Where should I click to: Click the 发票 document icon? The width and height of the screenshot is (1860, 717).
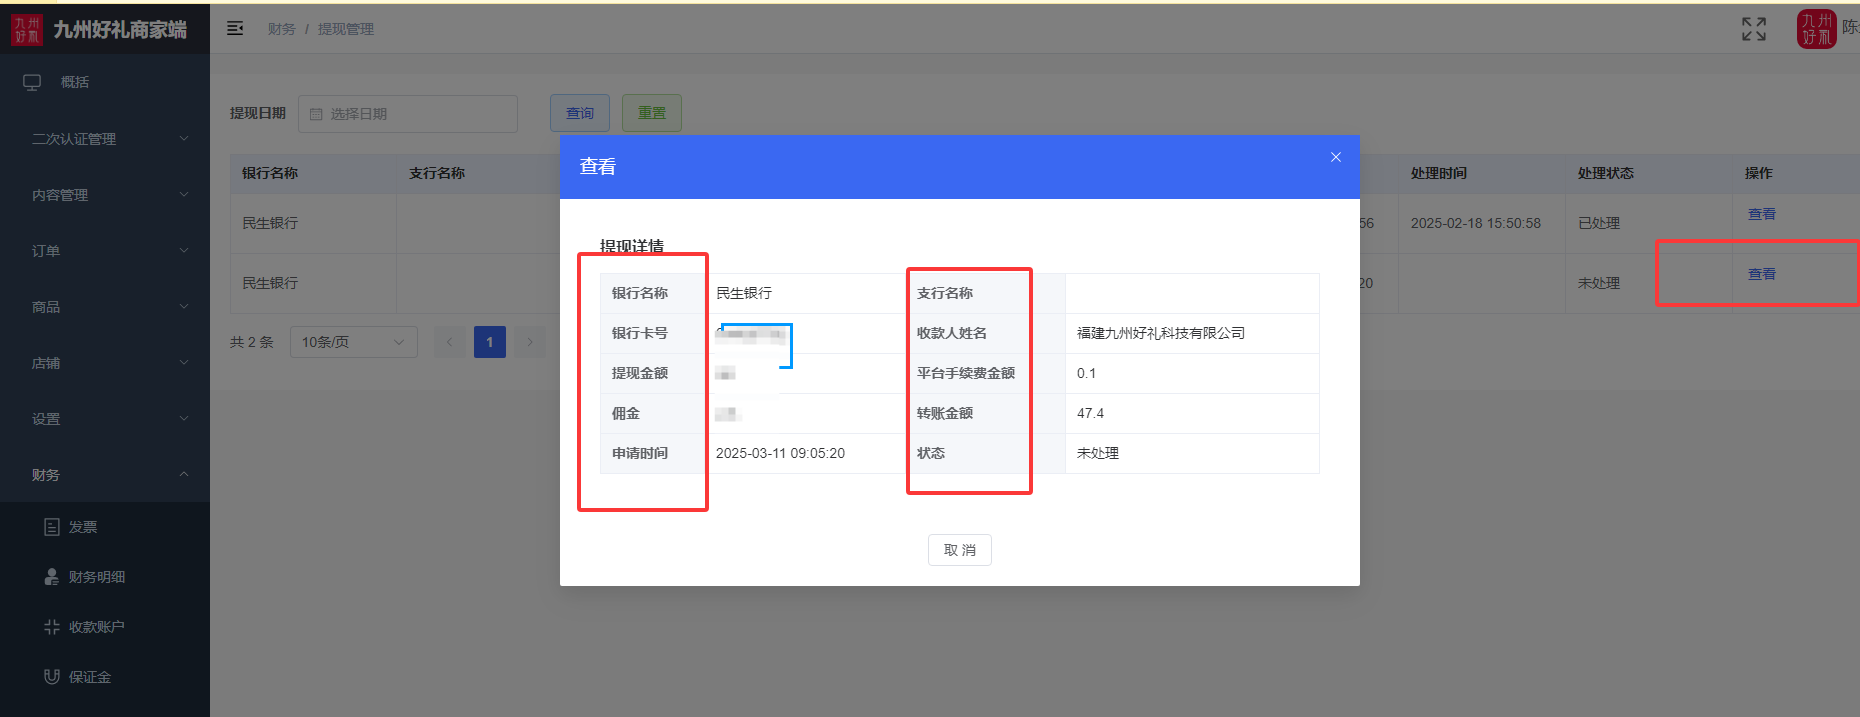coord(52,527)
